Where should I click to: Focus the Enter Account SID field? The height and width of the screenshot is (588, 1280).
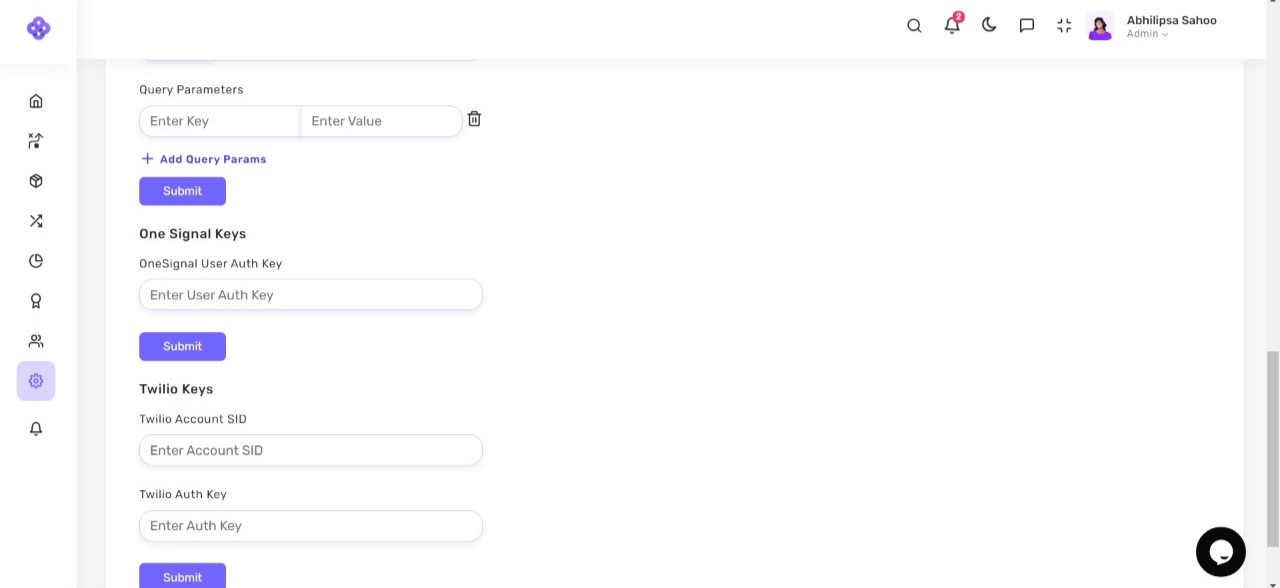pos(310,450)
